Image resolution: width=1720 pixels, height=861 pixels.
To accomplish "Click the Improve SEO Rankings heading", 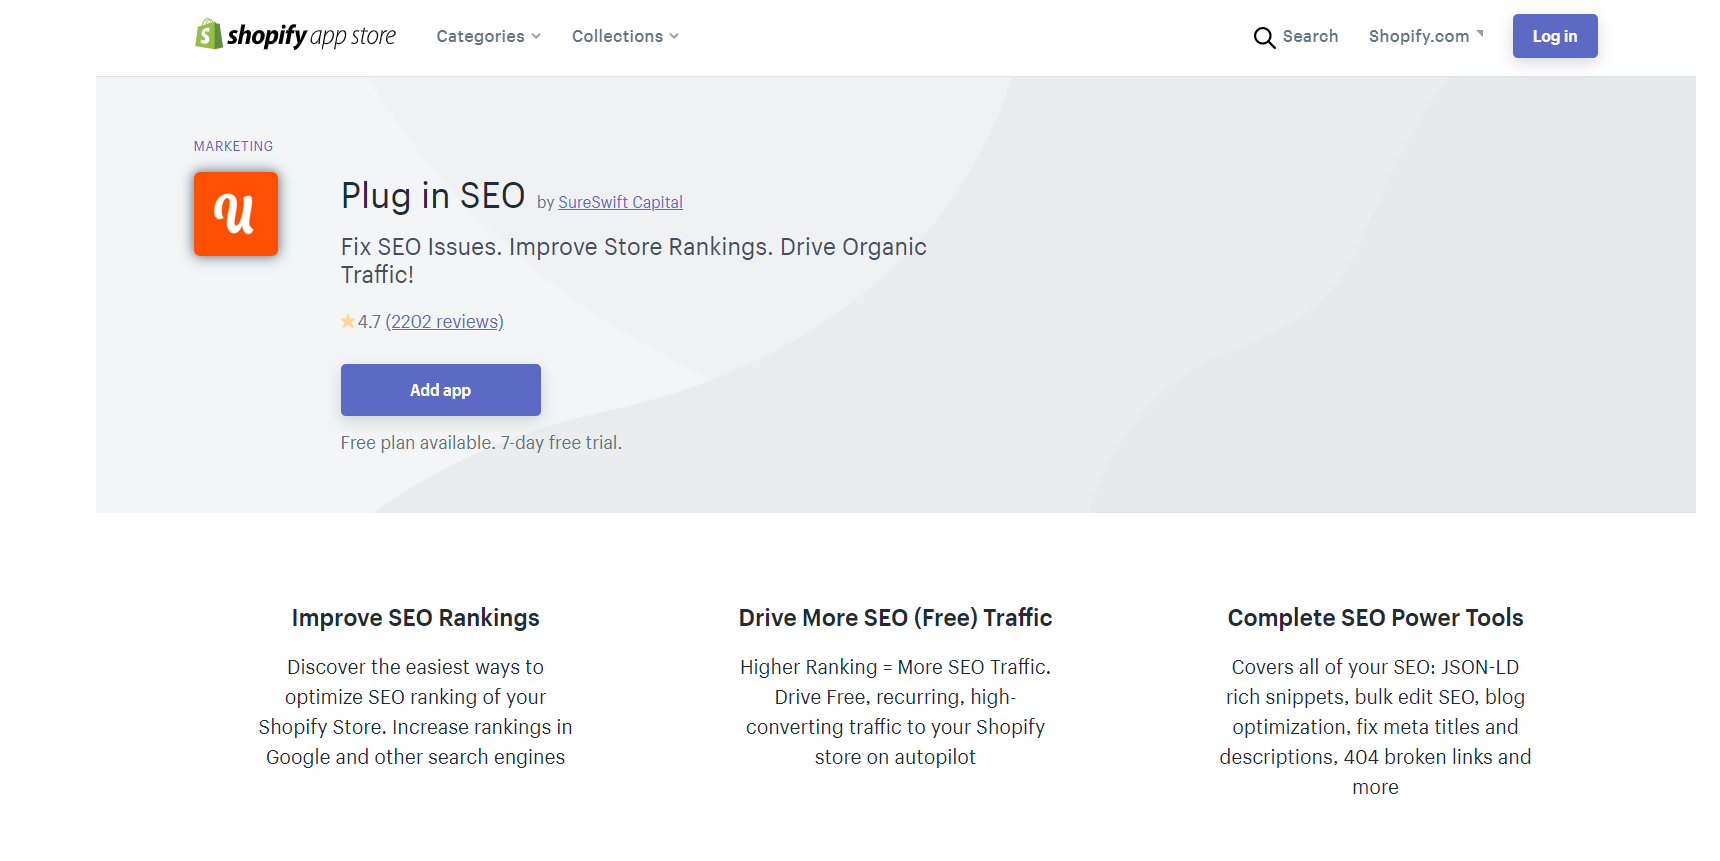I will [x=416, y=618].
